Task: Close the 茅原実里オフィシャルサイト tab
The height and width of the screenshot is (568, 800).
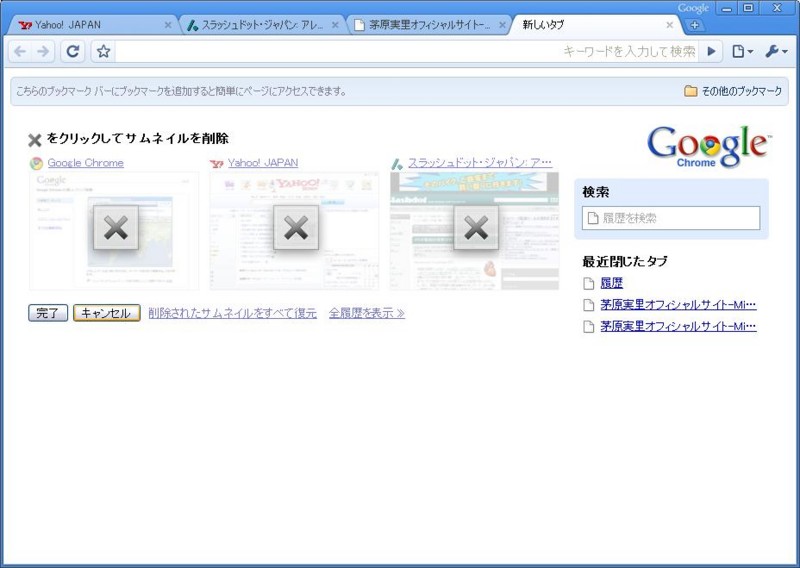Action: (x=502, y=25)
